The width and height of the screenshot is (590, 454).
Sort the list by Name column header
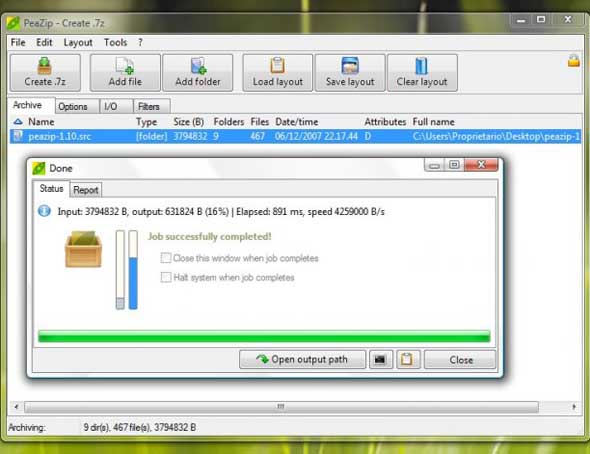(x=41, y=122)
